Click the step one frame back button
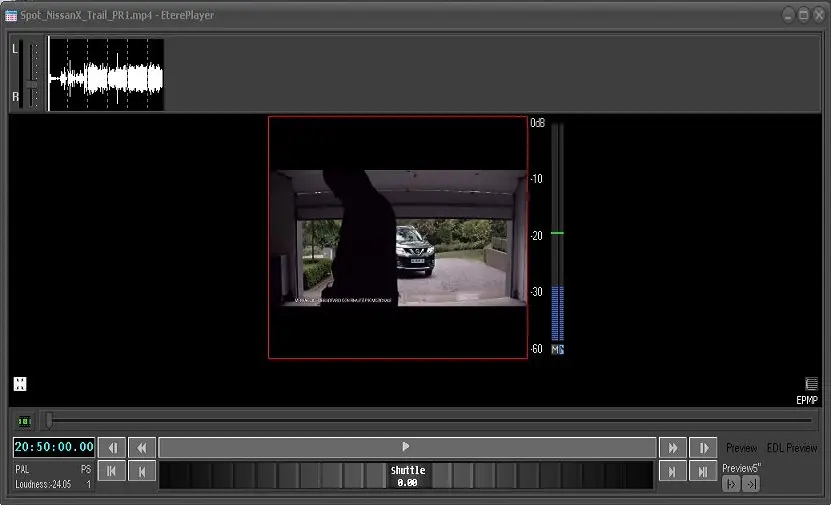Image resolution: width=831 pixels, height=505 pixels. pos(112,448)
